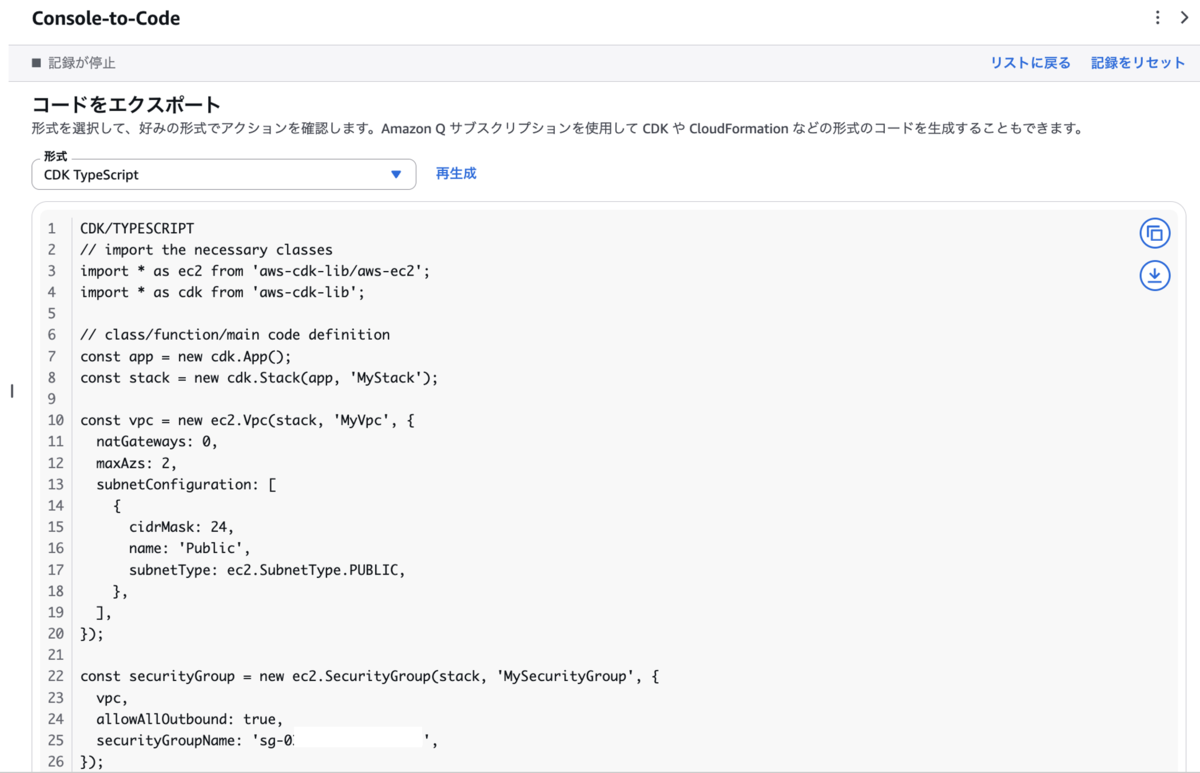Click 記録をリセット to reset recording
The image size is (1200, 773).
click(x=1138, y=63)
